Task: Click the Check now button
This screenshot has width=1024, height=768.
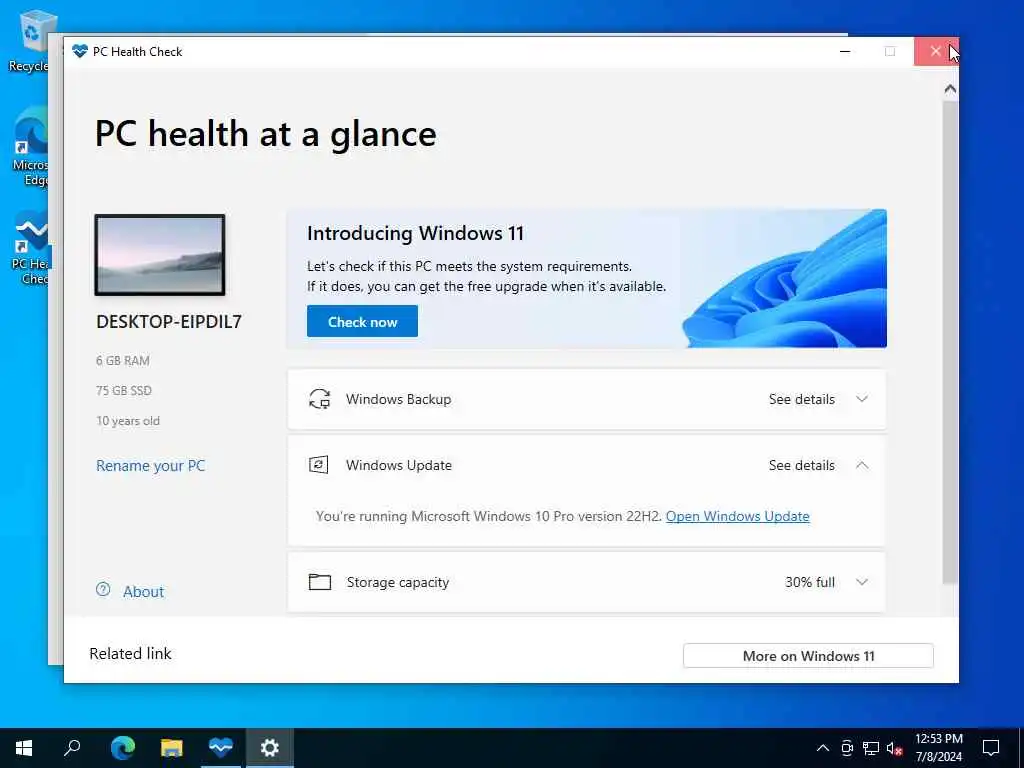Action: [x=362, y=321]
